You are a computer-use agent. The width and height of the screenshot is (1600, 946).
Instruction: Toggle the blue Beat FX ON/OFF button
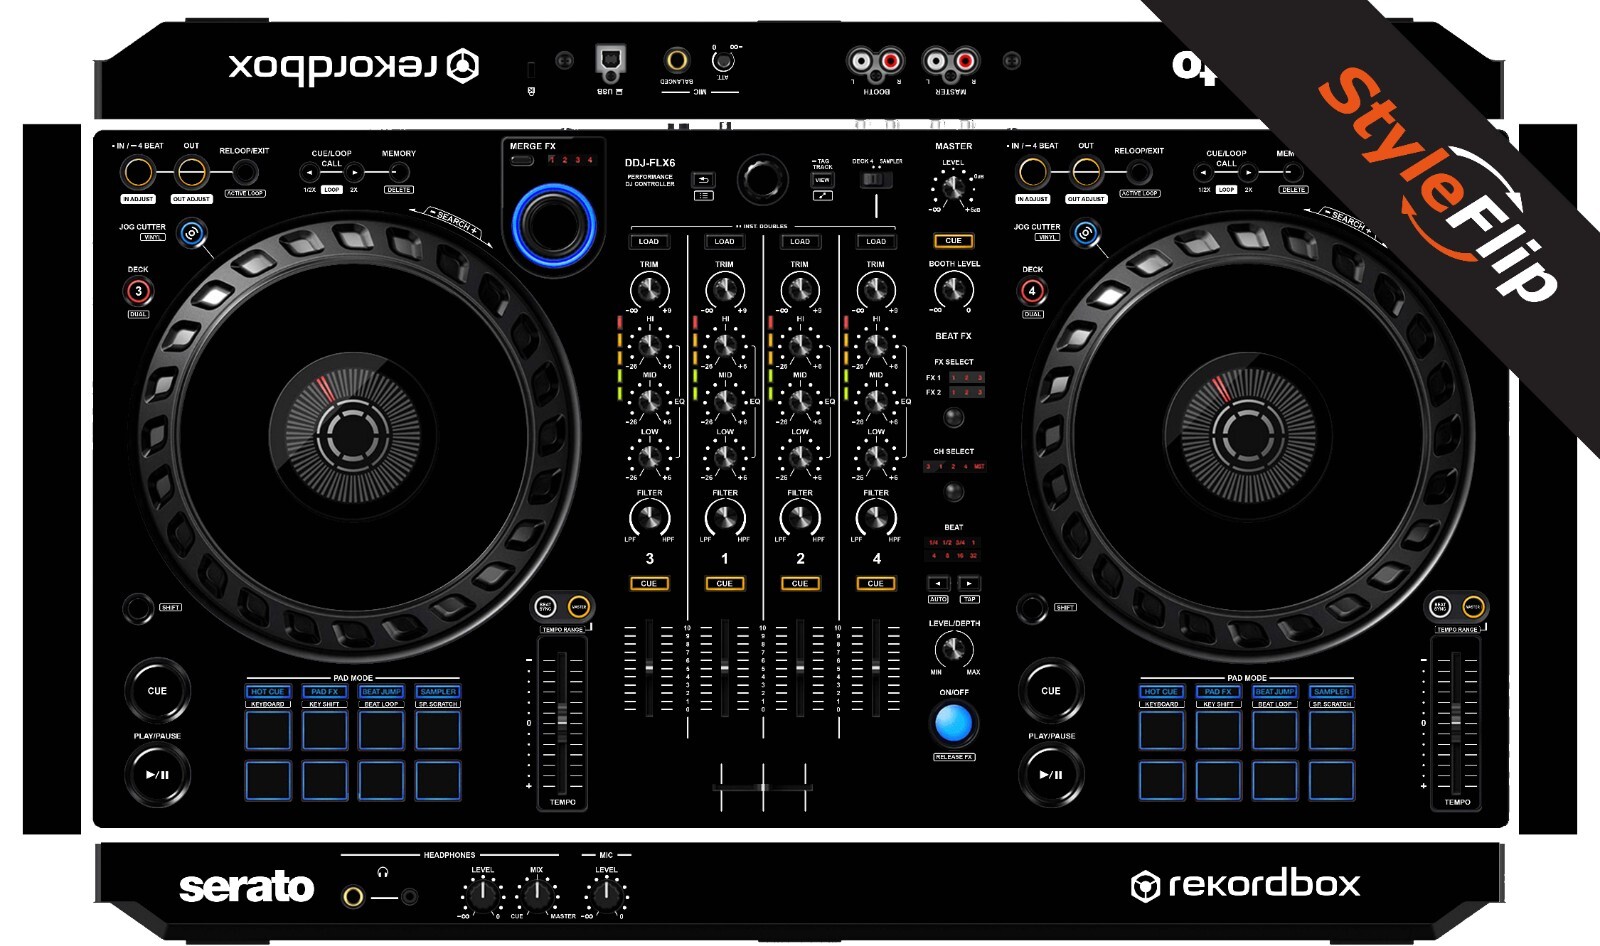point(953,723)
